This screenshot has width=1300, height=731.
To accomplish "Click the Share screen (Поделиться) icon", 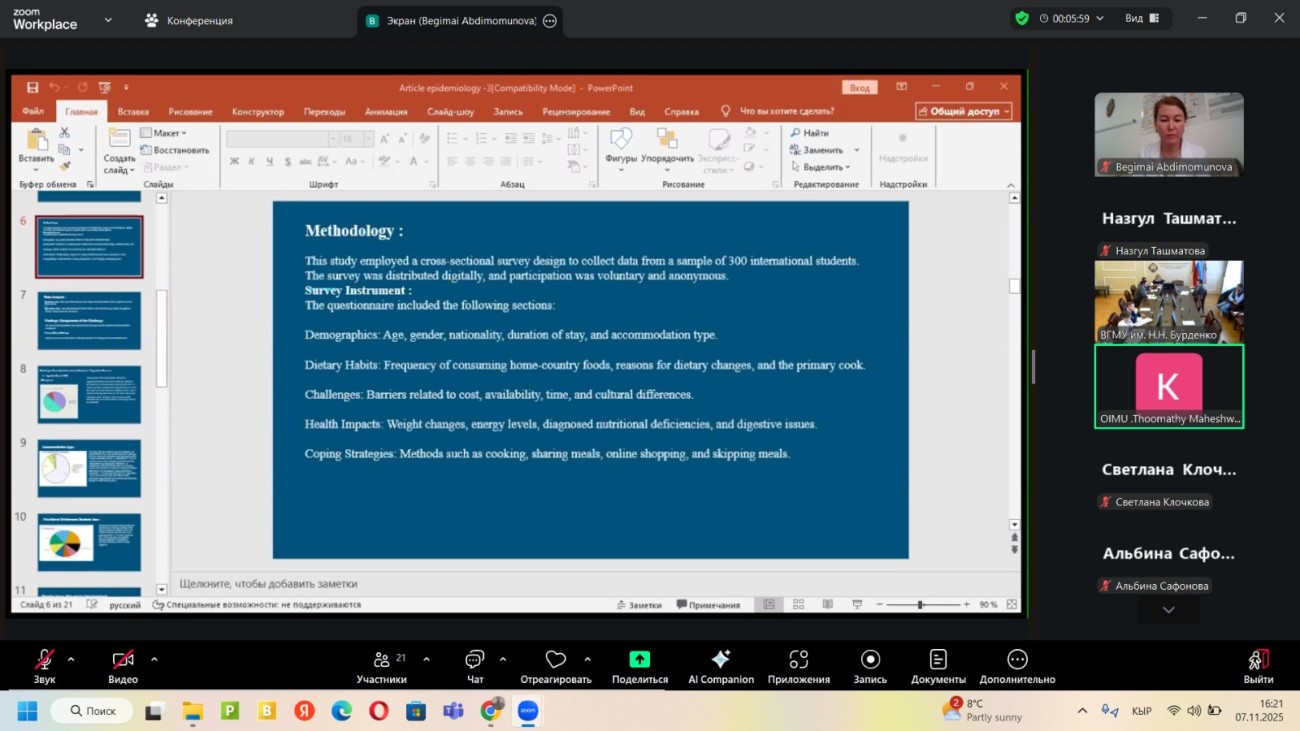I will point(639,660).
